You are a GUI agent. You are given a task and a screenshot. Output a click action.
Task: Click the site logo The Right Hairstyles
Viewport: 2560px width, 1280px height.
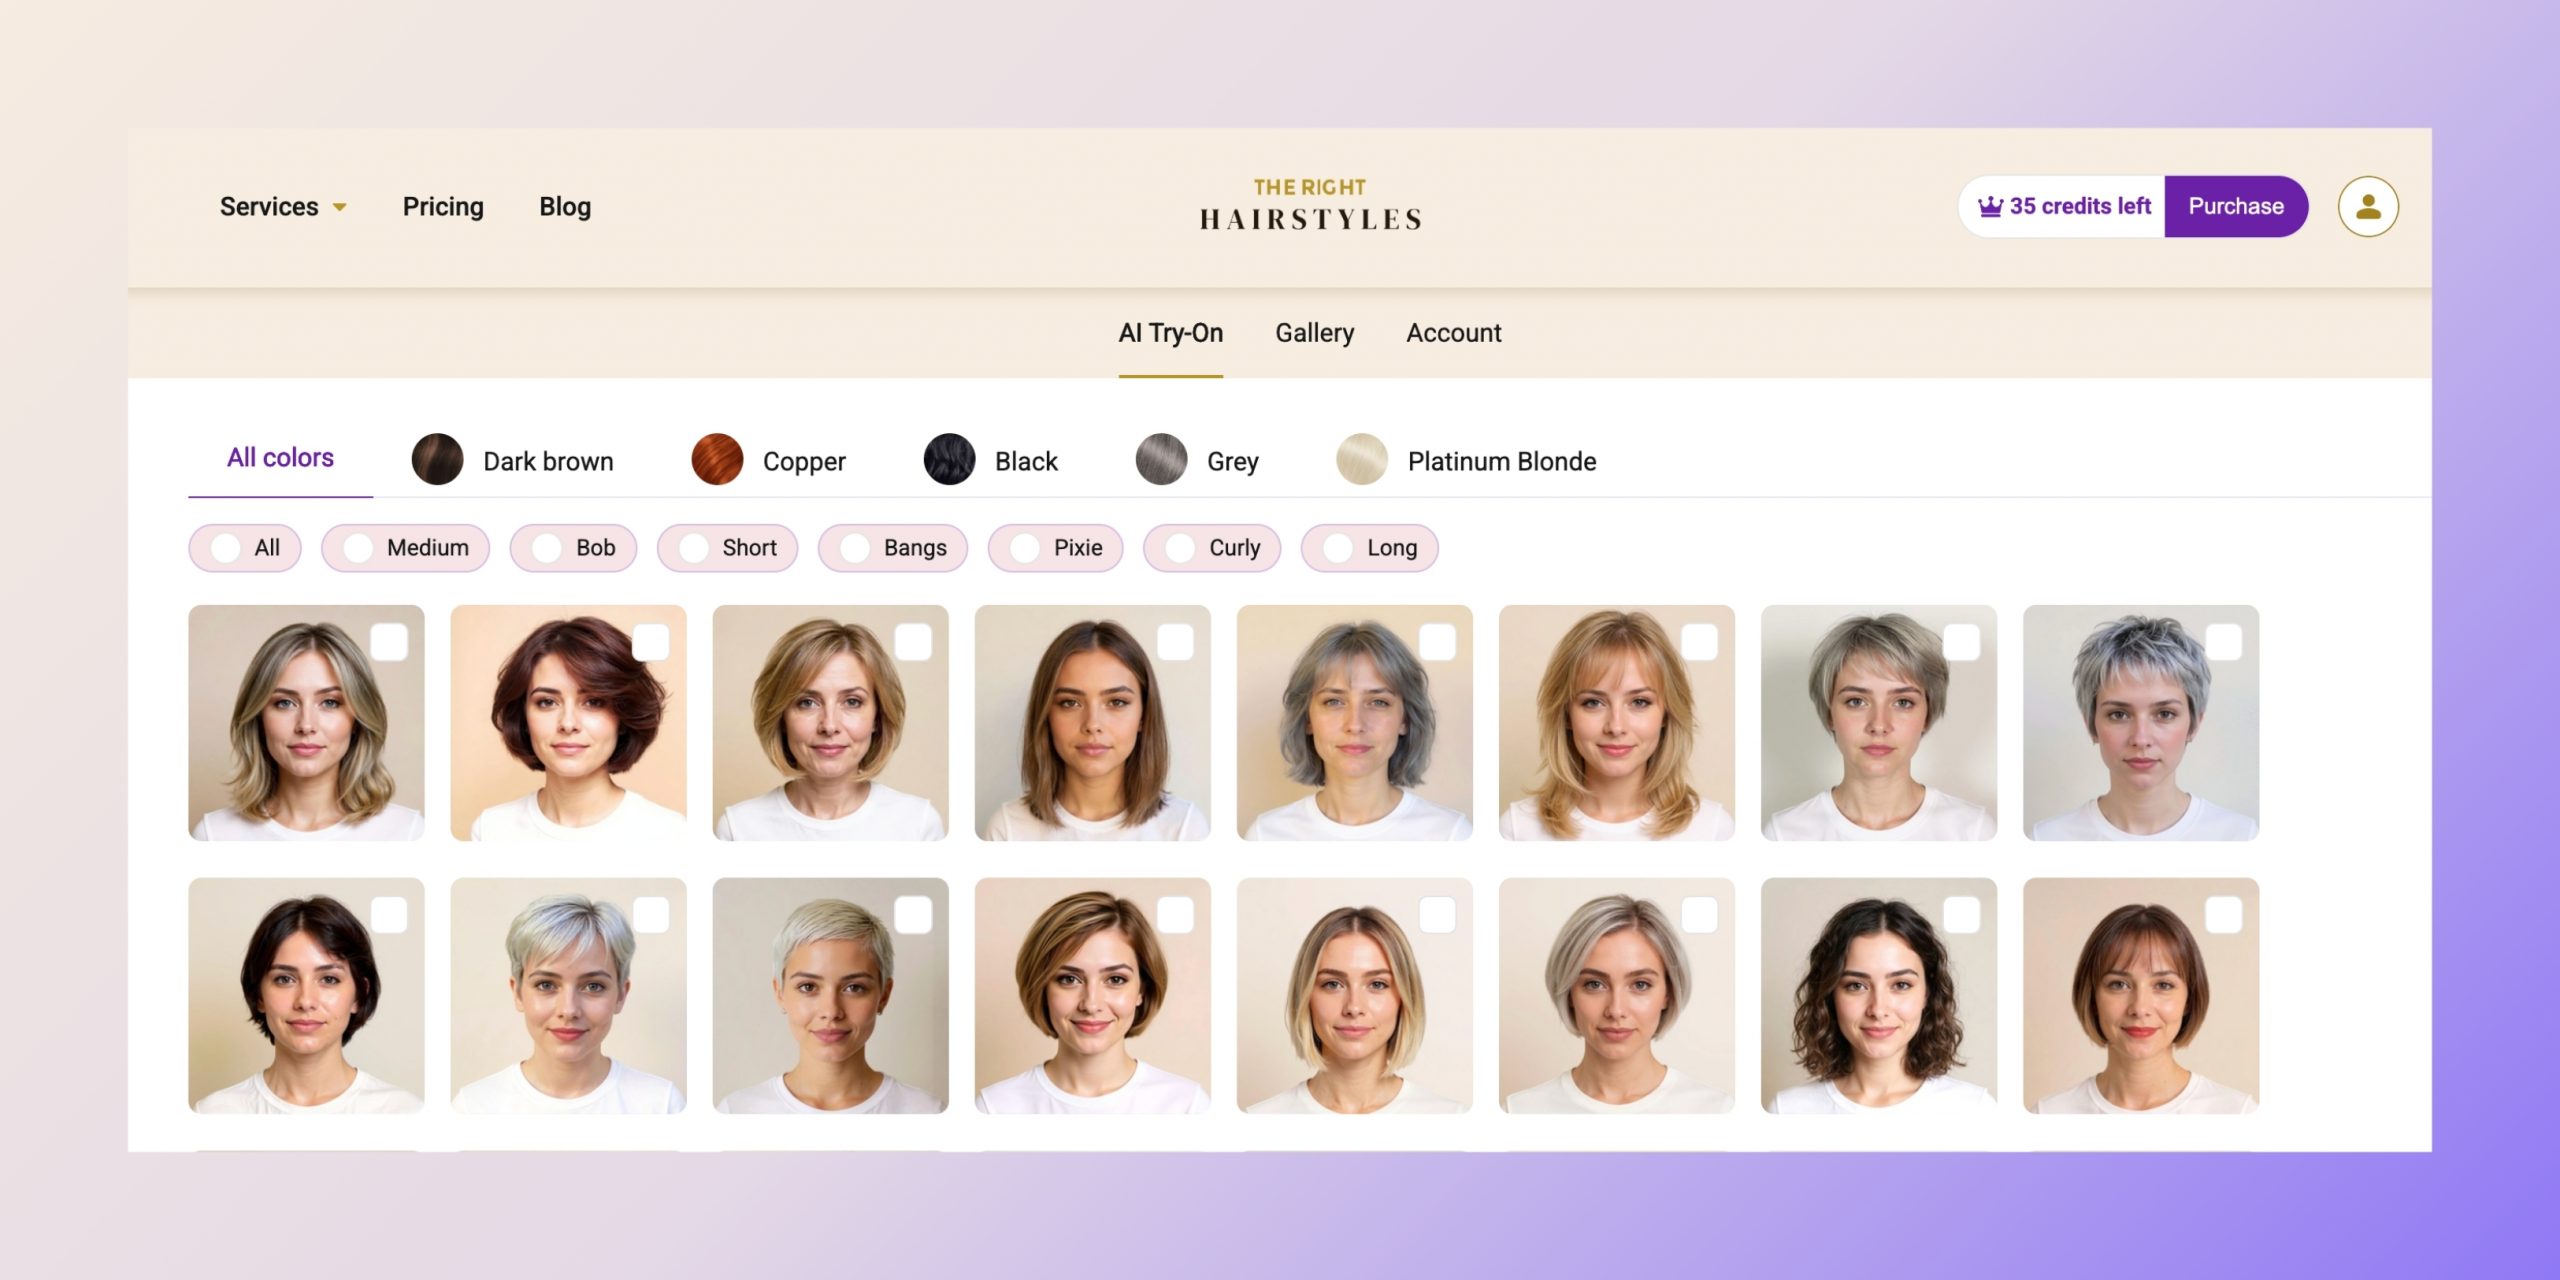[x=1311, y=205]
